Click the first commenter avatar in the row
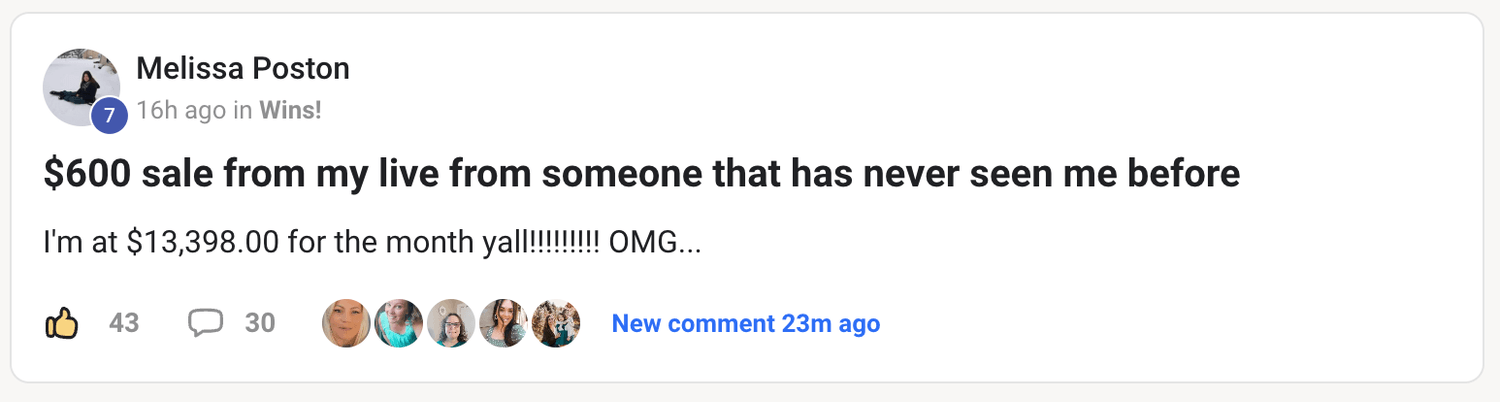The height and width of the screenshot is (402, 1500). [346, 323]
